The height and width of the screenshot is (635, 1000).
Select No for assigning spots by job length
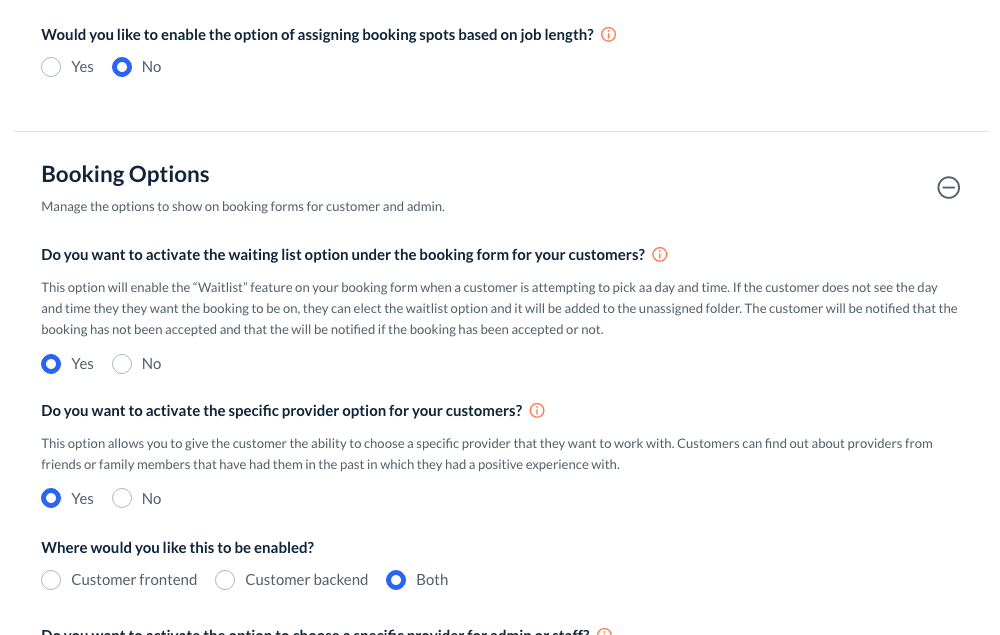pos(122,67)
